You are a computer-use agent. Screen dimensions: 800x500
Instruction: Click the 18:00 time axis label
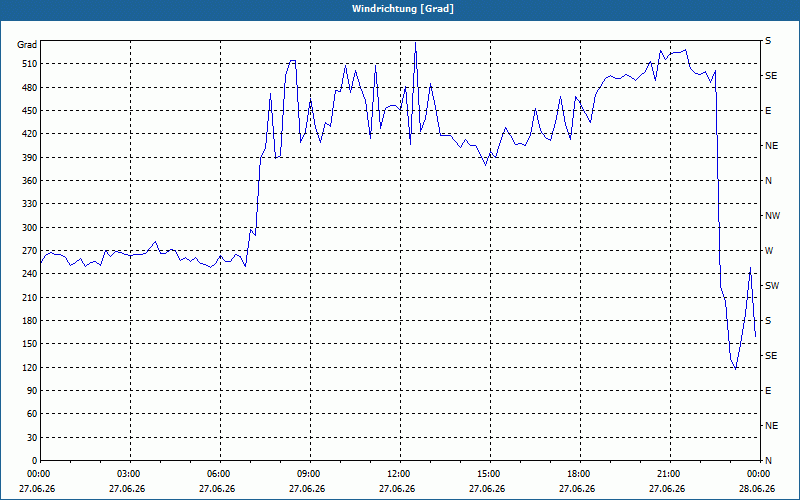[581, 474]
